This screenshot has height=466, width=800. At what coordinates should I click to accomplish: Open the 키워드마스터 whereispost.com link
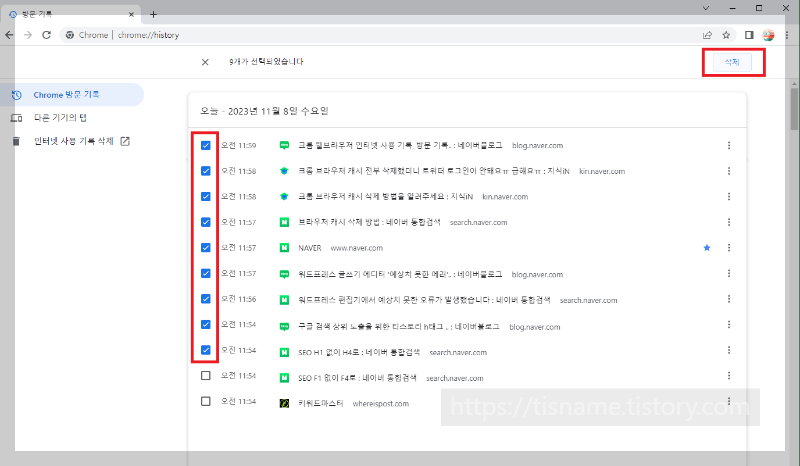(x=321, y=403)
